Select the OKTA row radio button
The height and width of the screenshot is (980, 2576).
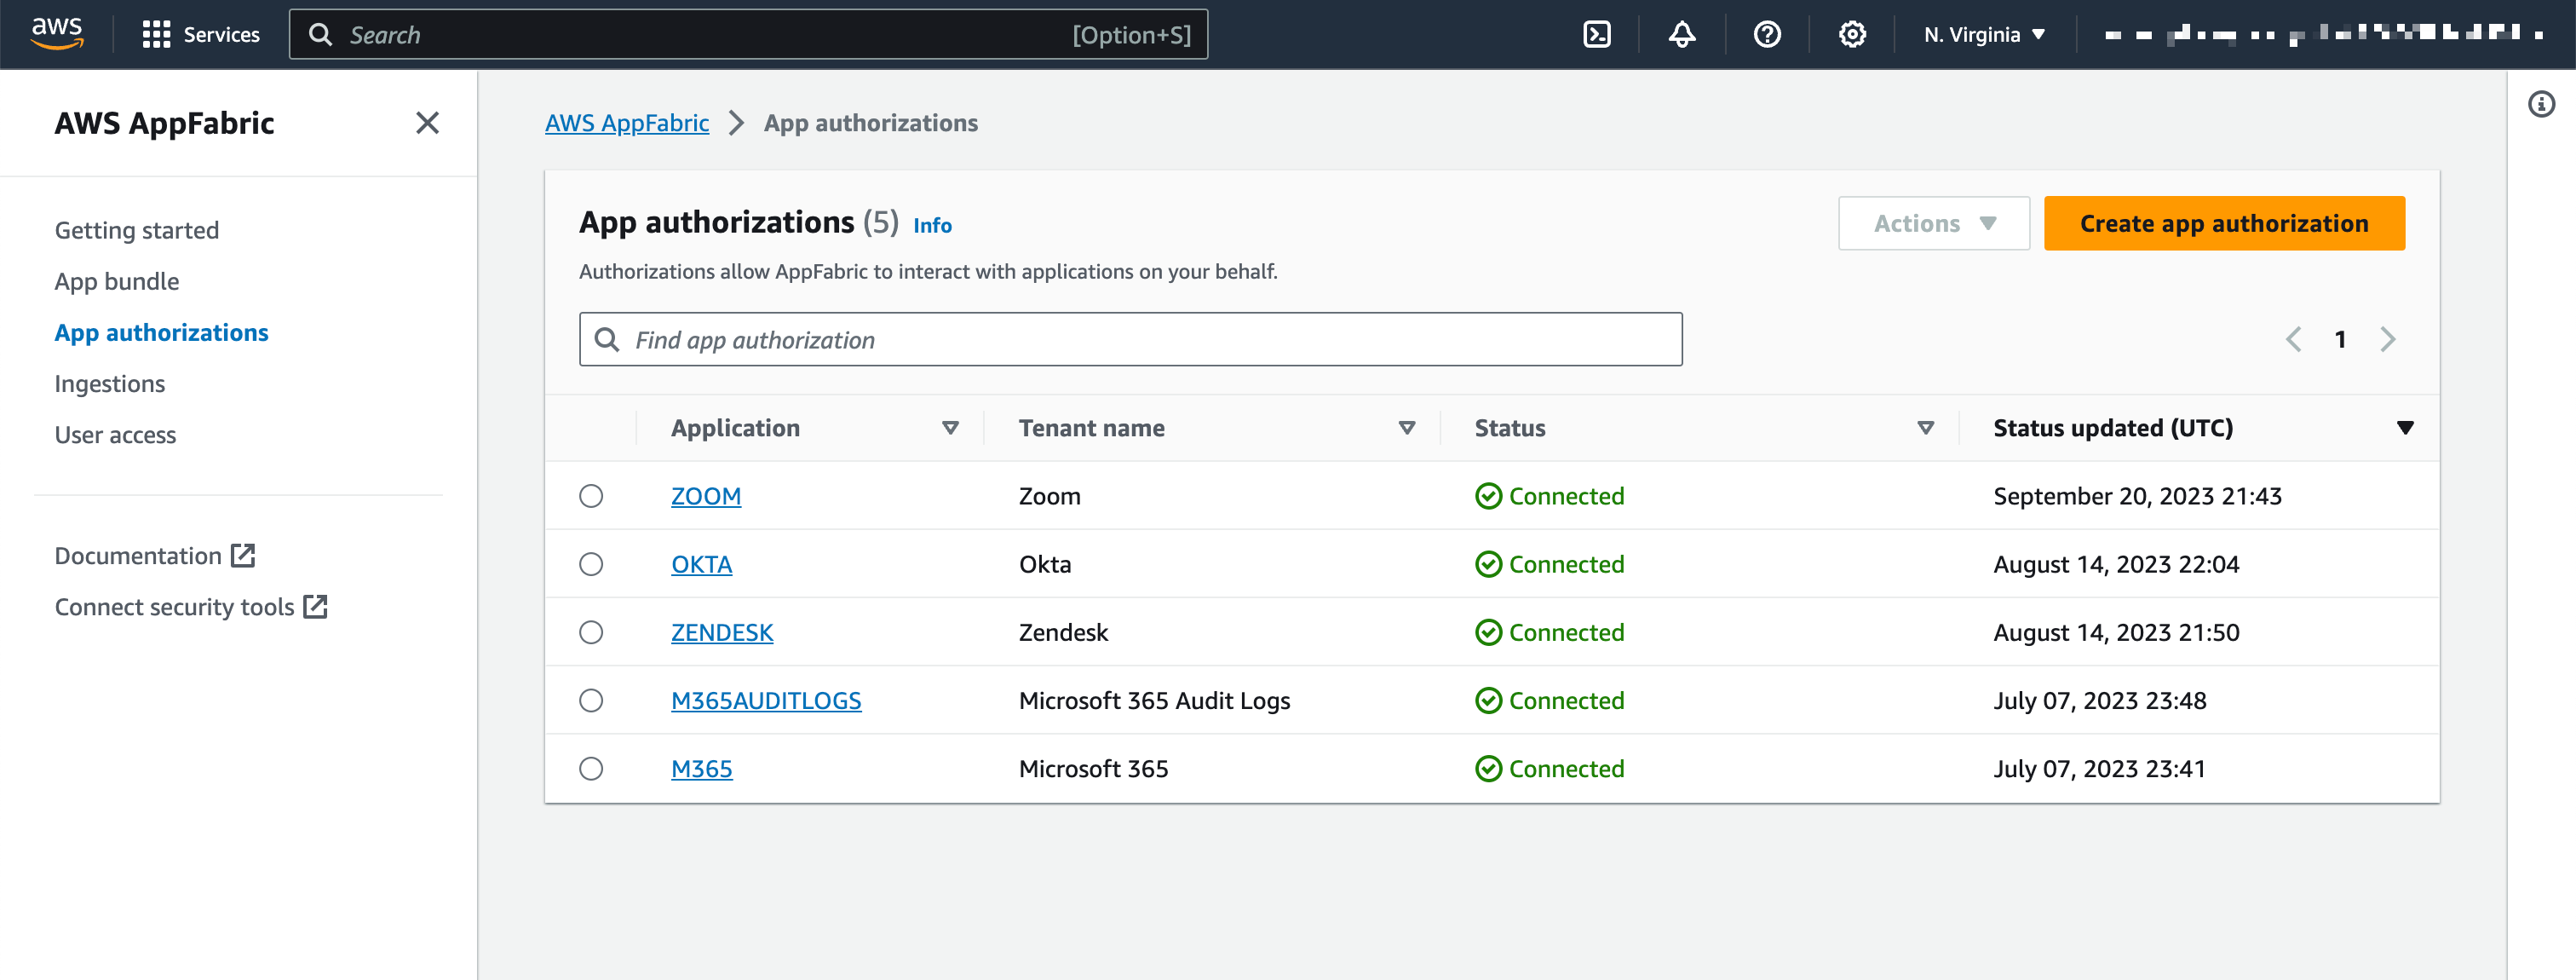[x=591, y=563]
